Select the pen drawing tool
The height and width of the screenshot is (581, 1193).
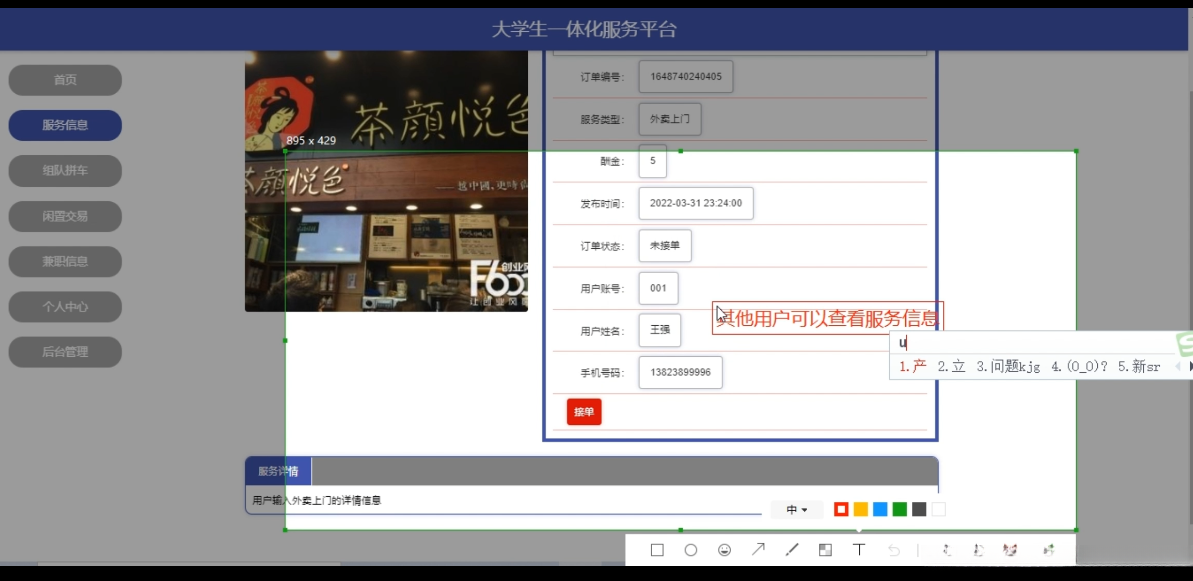792,549
